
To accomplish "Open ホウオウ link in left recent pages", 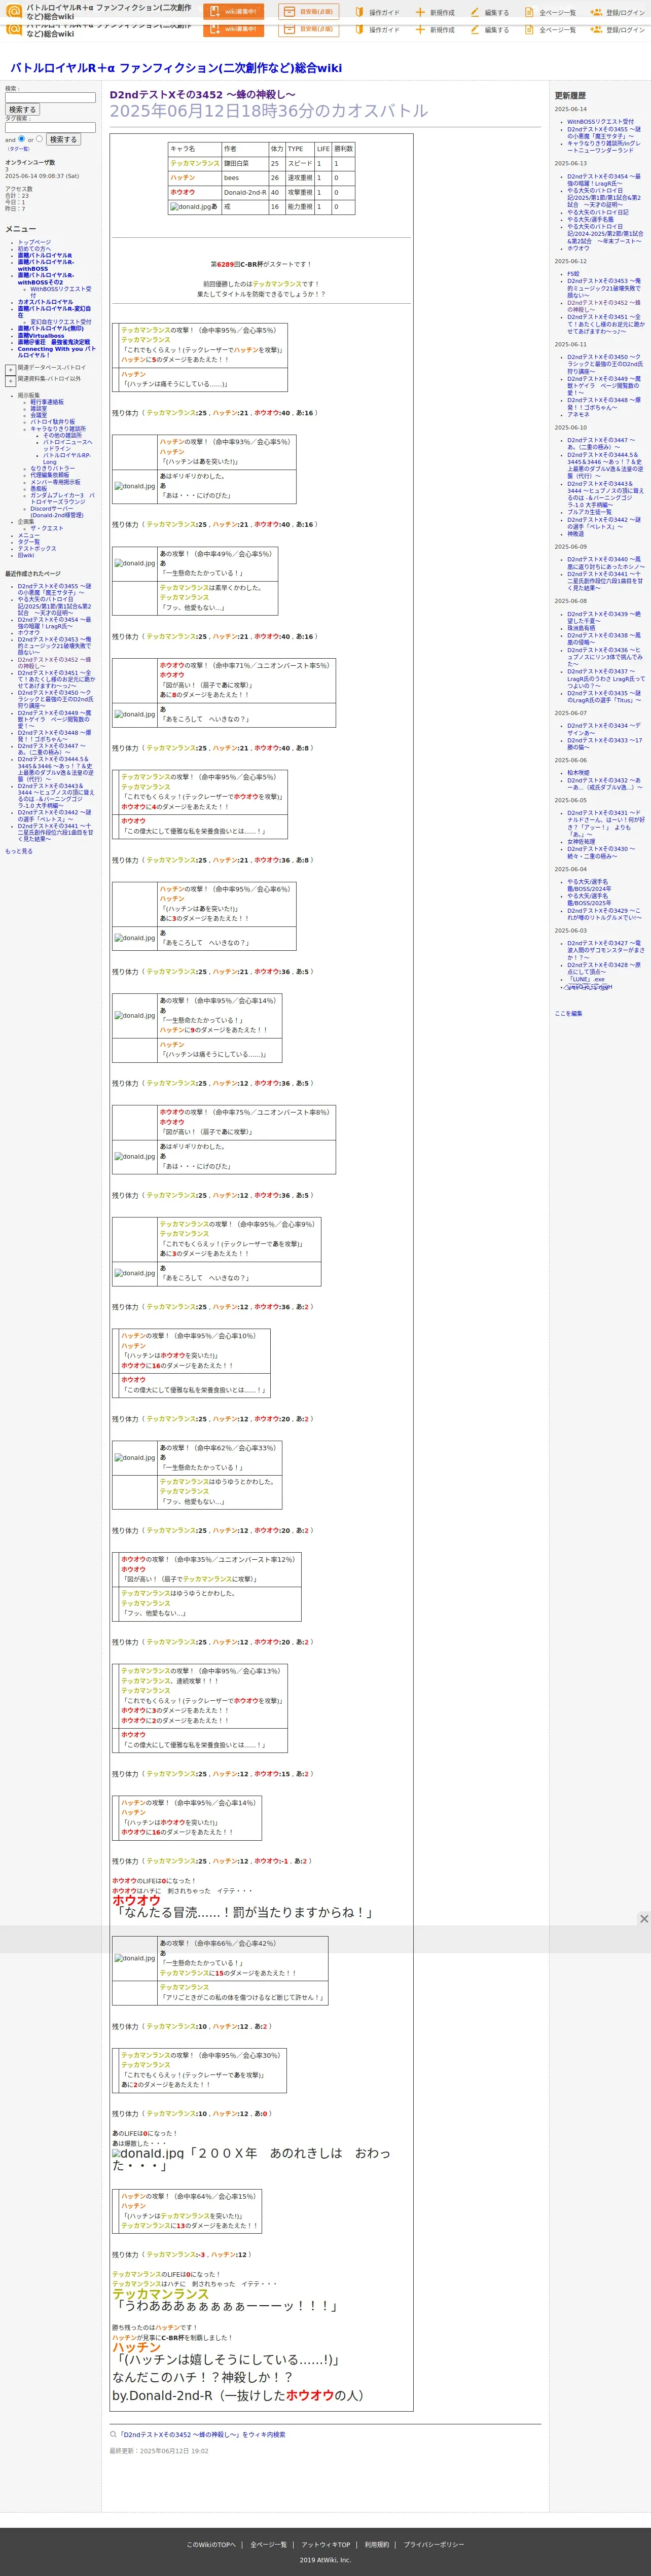I will (28, 632).
